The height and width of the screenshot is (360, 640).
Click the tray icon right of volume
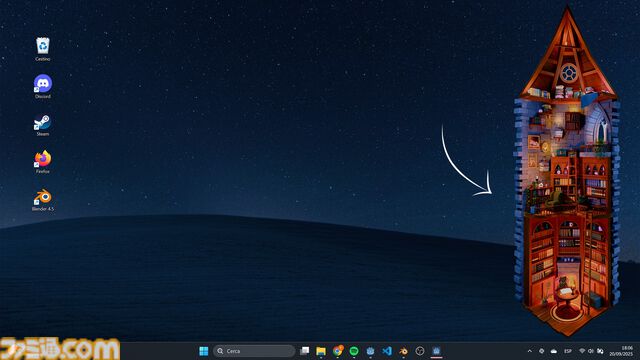click(x=600, y=351)
